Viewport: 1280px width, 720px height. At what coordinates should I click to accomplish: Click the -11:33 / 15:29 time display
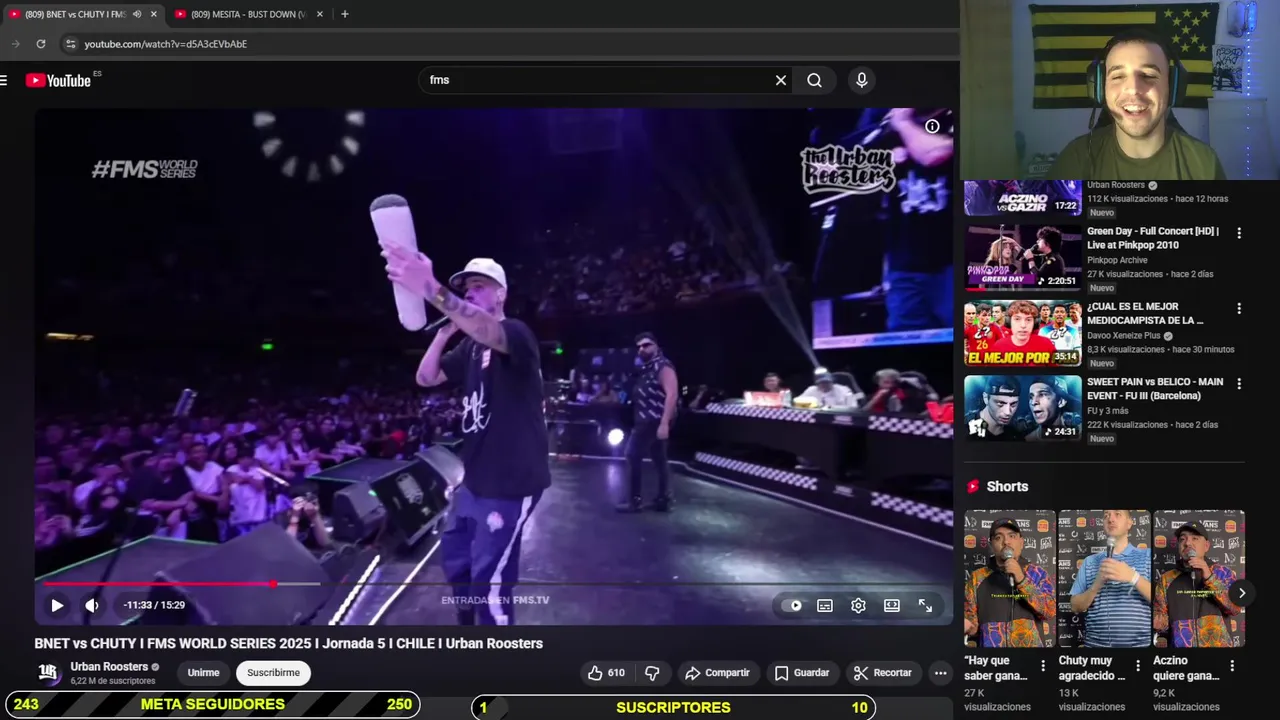click(x=154, y=605)
